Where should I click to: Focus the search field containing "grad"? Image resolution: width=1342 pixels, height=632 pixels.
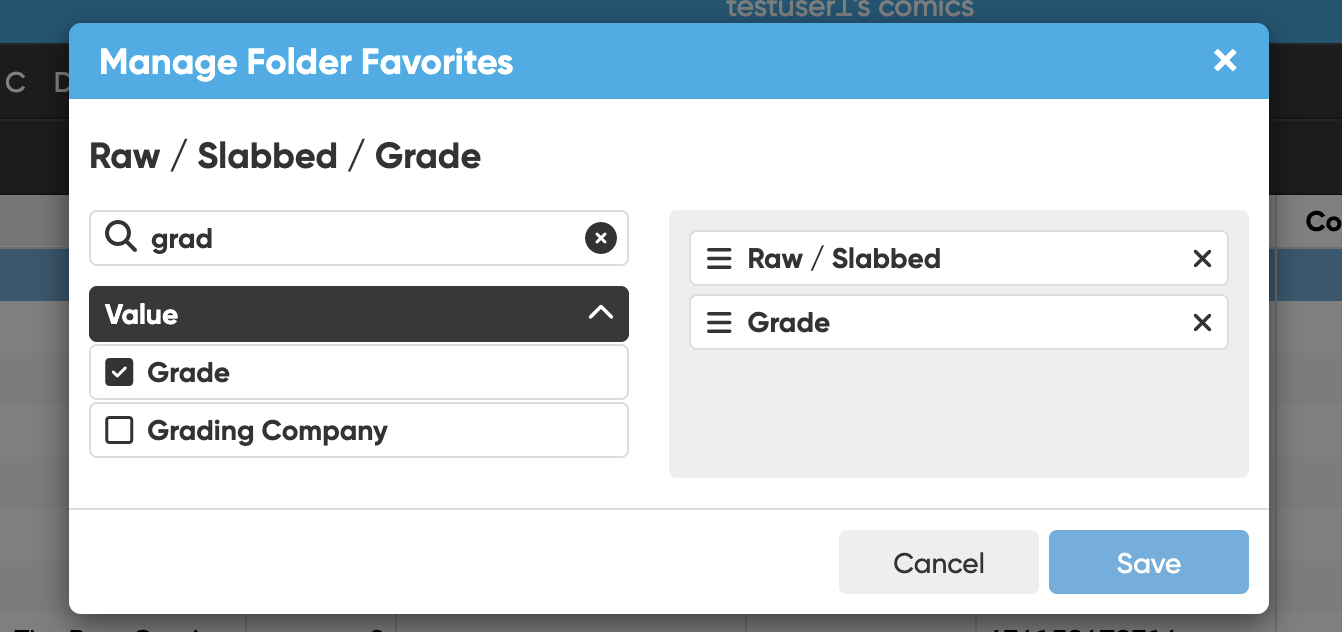pos(360,238)
